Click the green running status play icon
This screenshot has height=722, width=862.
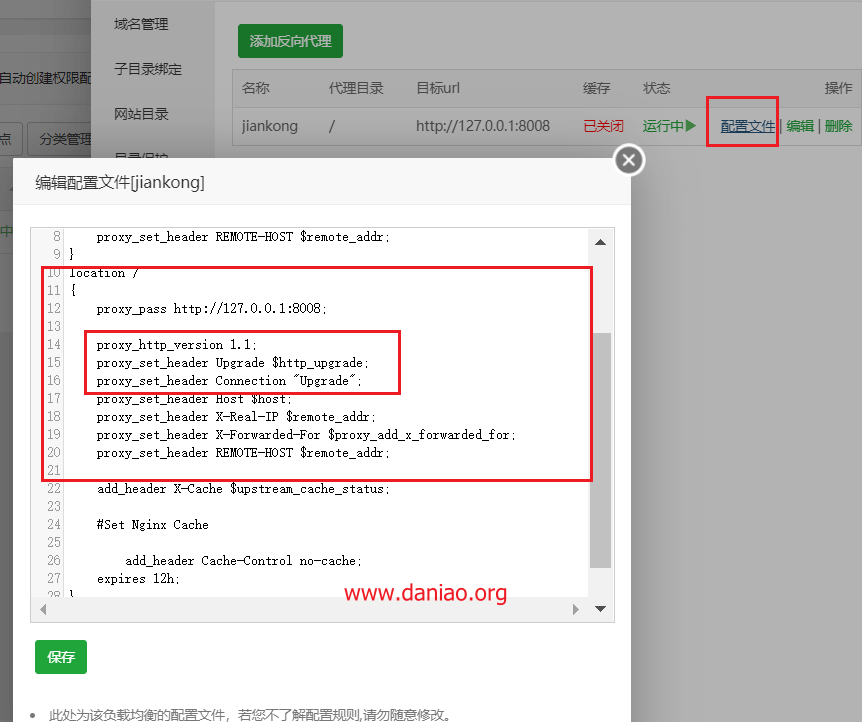[x=691, y=126]
